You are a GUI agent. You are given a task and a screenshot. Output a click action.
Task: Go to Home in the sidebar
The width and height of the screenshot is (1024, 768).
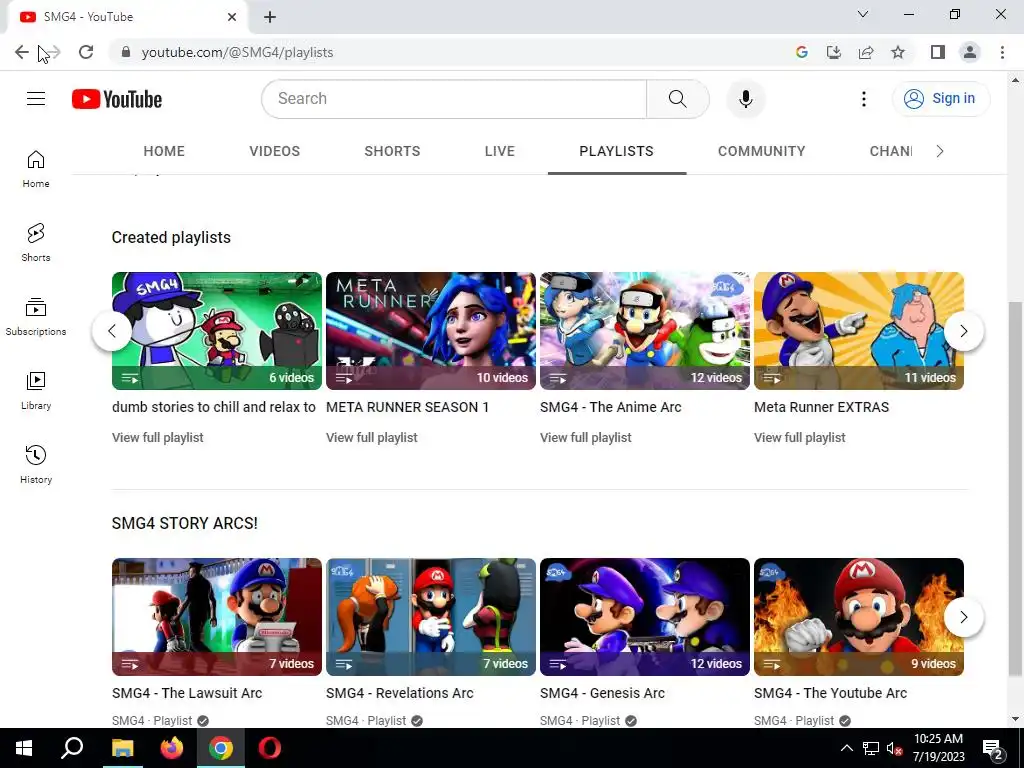(36, 169)
